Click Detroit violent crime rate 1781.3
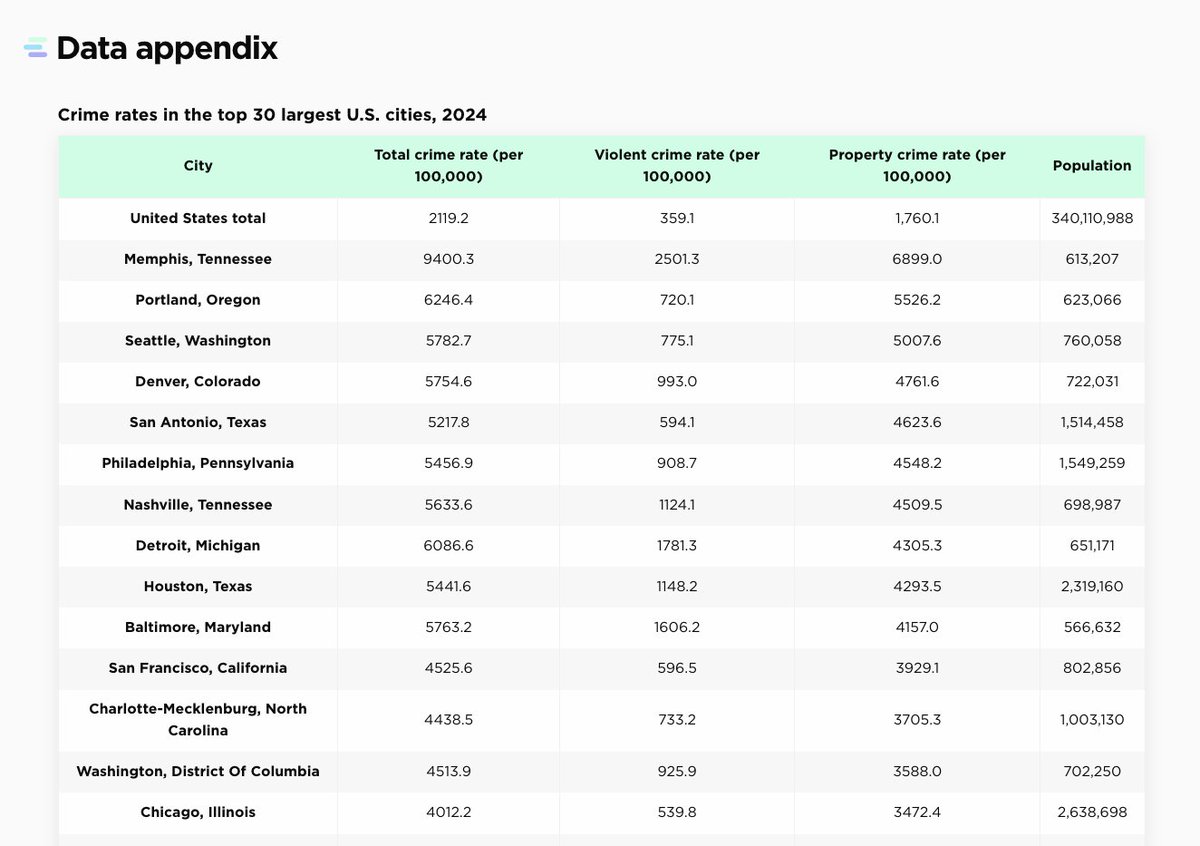The image size is (1200, 846). point(677,546)
